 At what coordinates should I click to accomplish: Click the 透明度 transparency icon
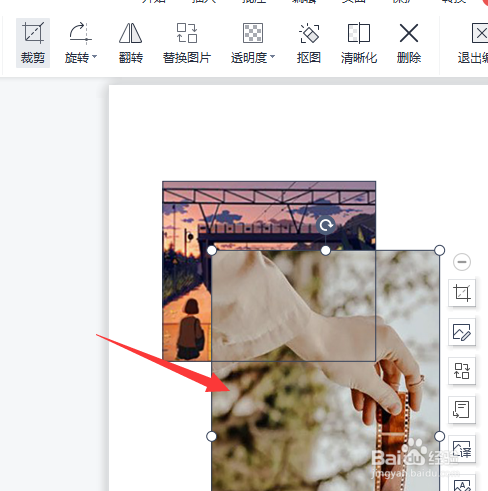(253, 33)
